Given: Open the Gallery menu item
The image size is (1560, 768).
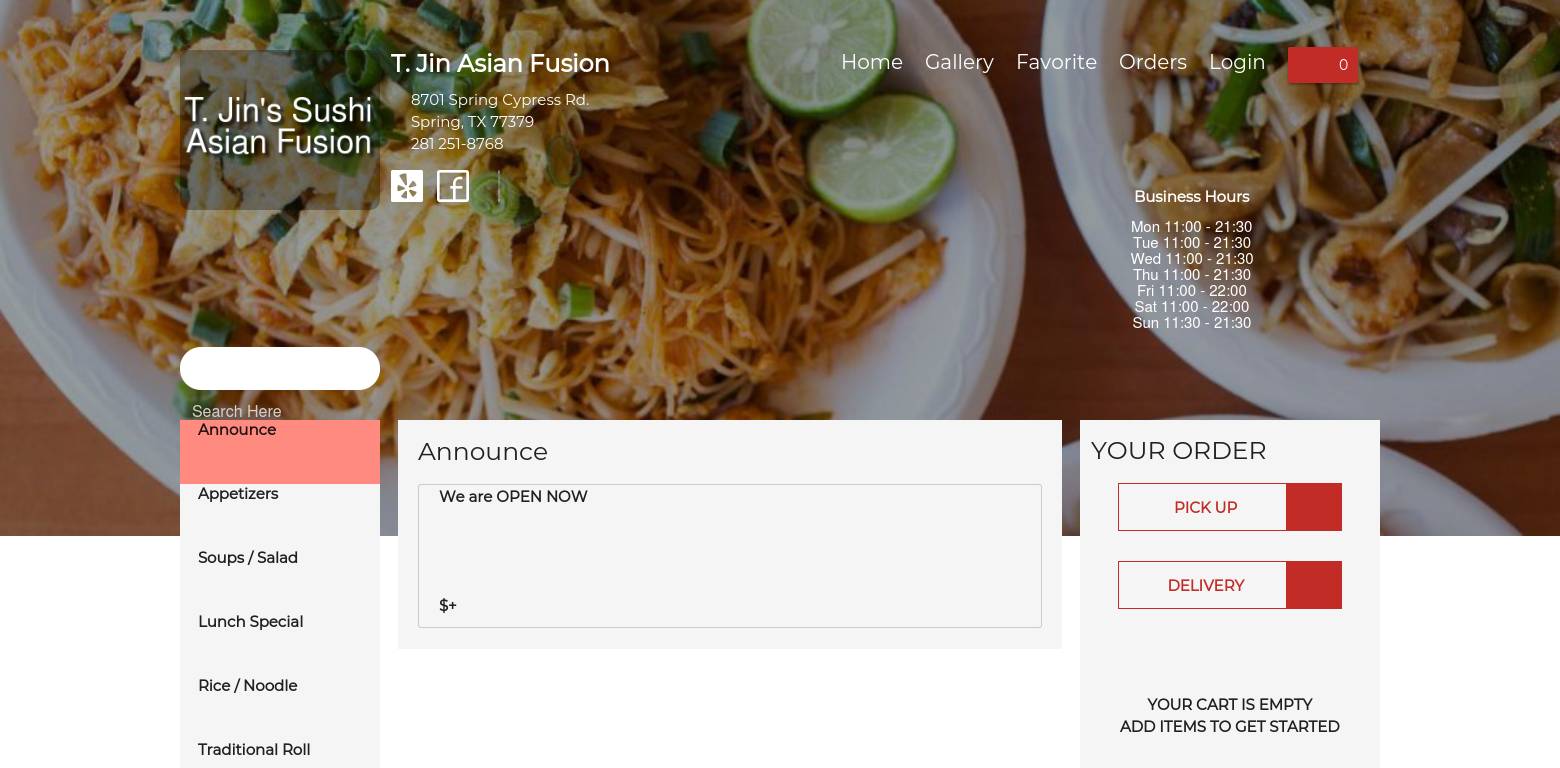Looking at the screenshot, I should click(x=958, y=62).
